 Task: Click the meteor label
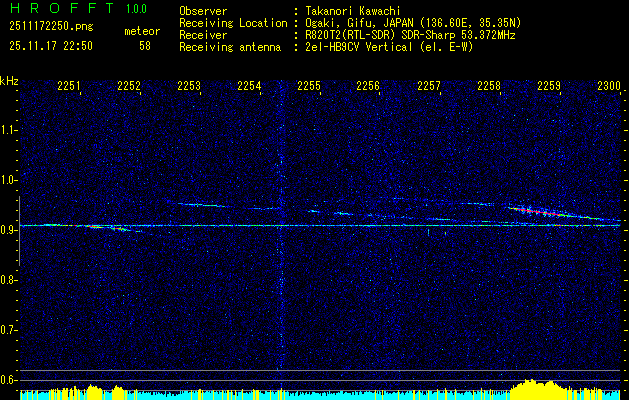(142, 31)
